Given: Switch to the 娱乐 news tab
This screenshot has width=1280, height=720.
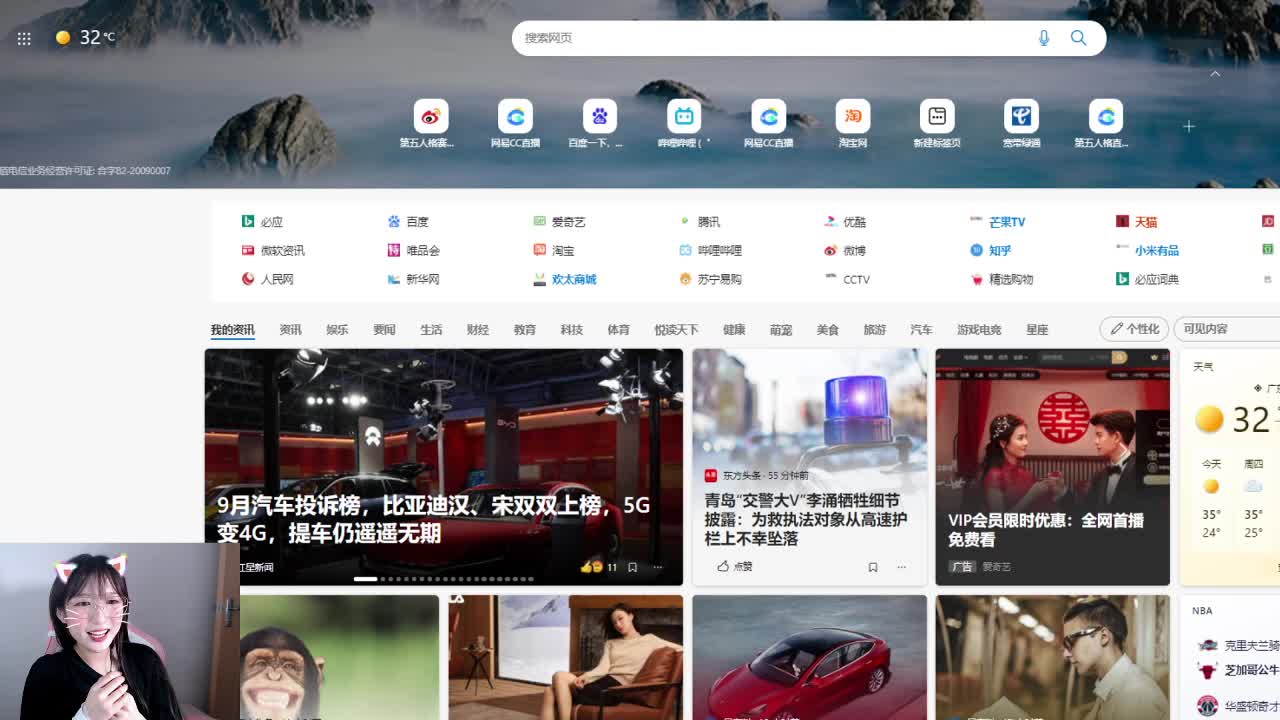Looking at the screenshot, I should click(x=337, y=329).
